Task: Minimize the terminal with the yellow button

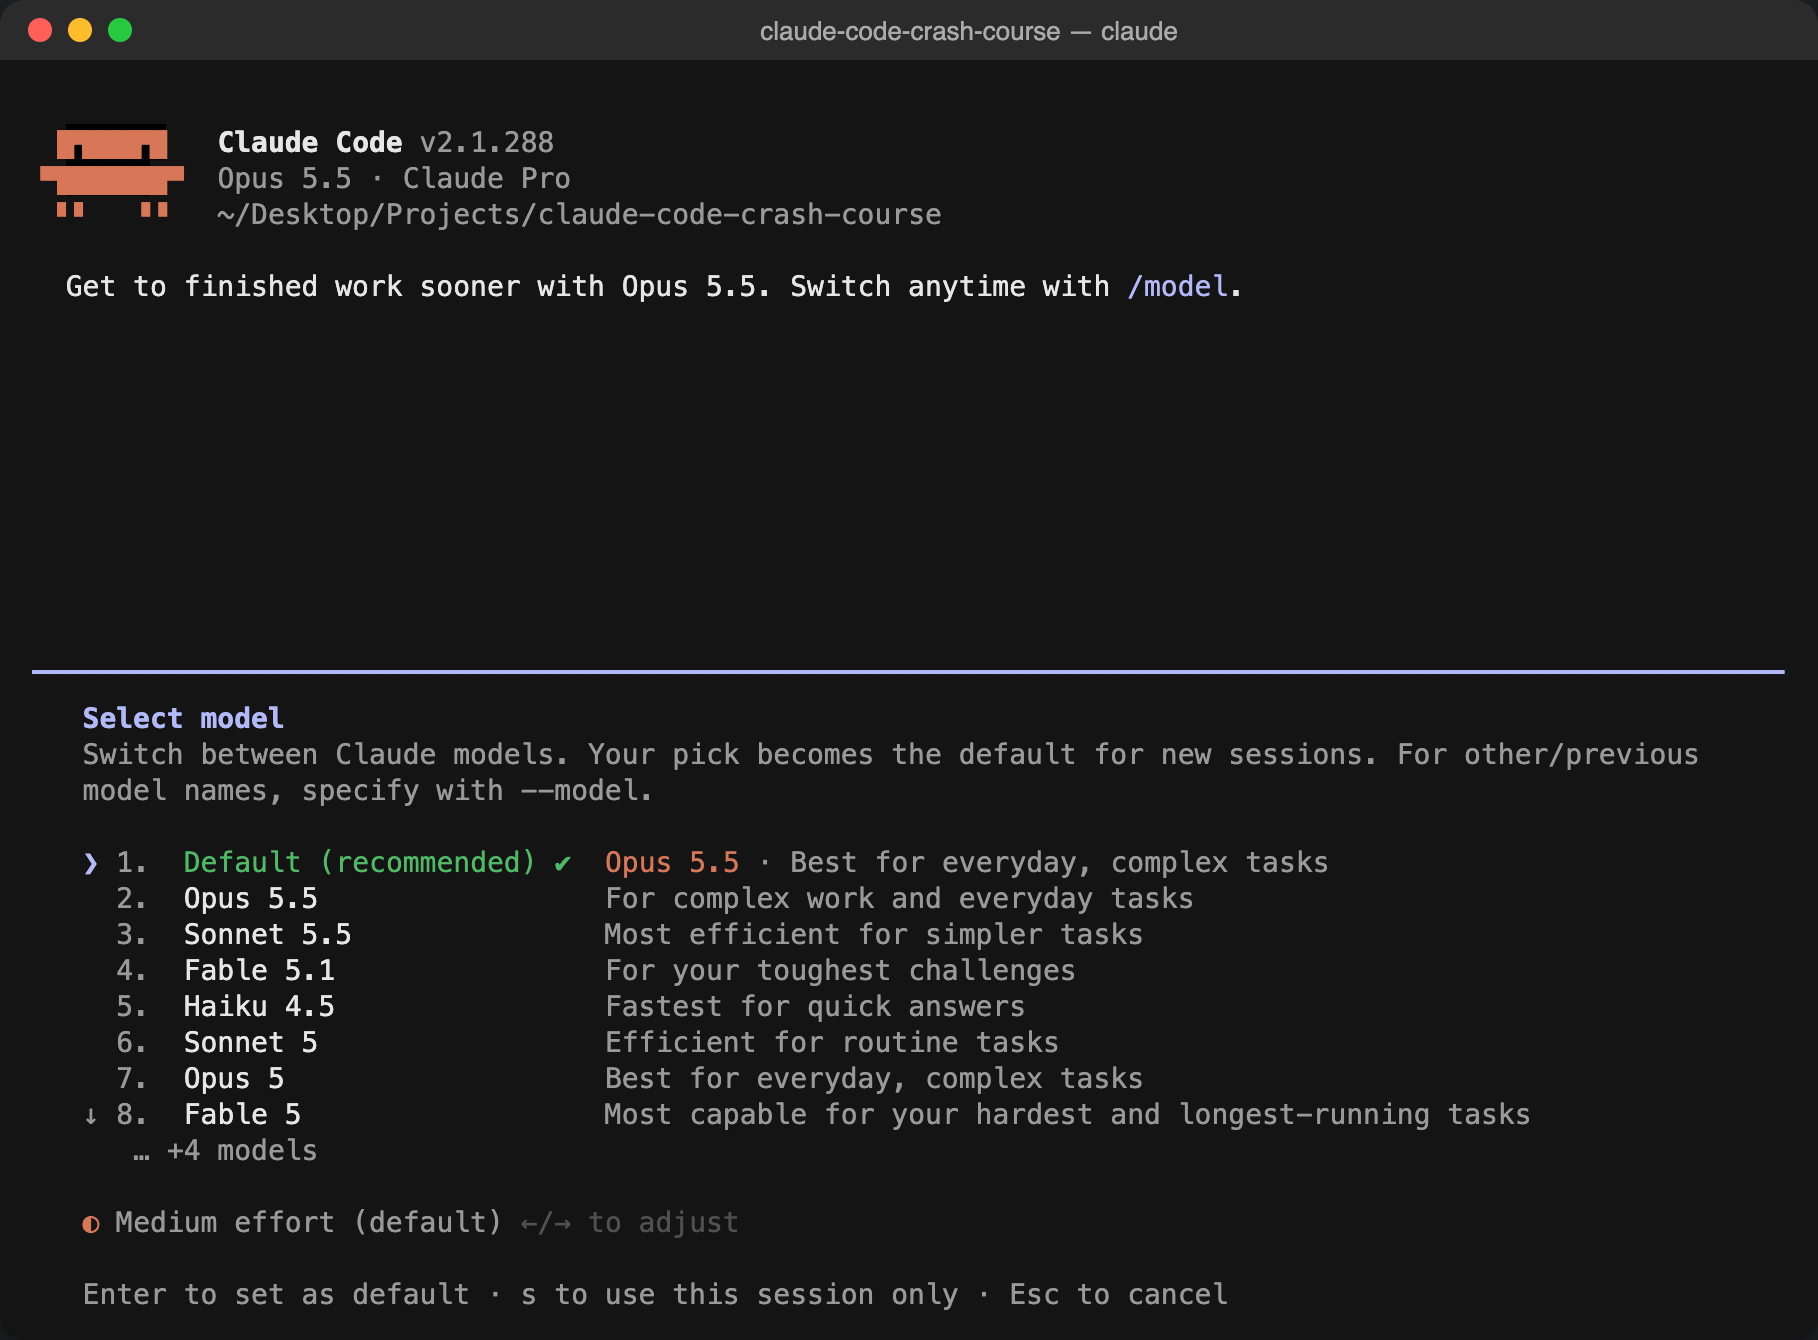Action: pos(80,30)
